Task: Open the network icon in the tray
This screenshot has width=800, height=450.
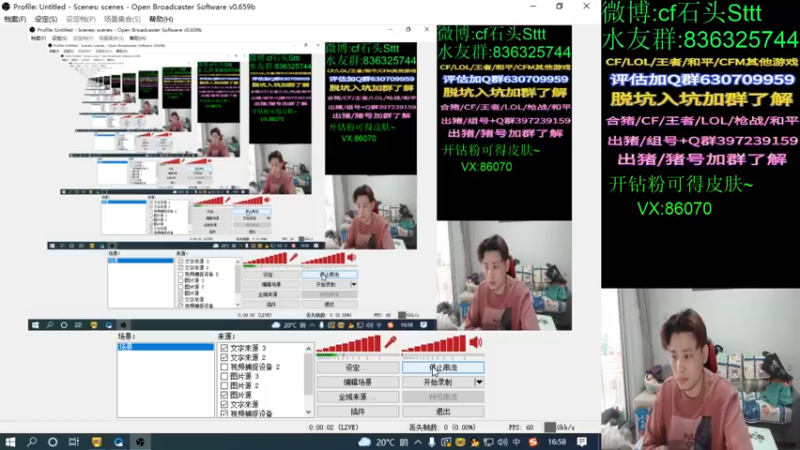Action: pos(489,442)
